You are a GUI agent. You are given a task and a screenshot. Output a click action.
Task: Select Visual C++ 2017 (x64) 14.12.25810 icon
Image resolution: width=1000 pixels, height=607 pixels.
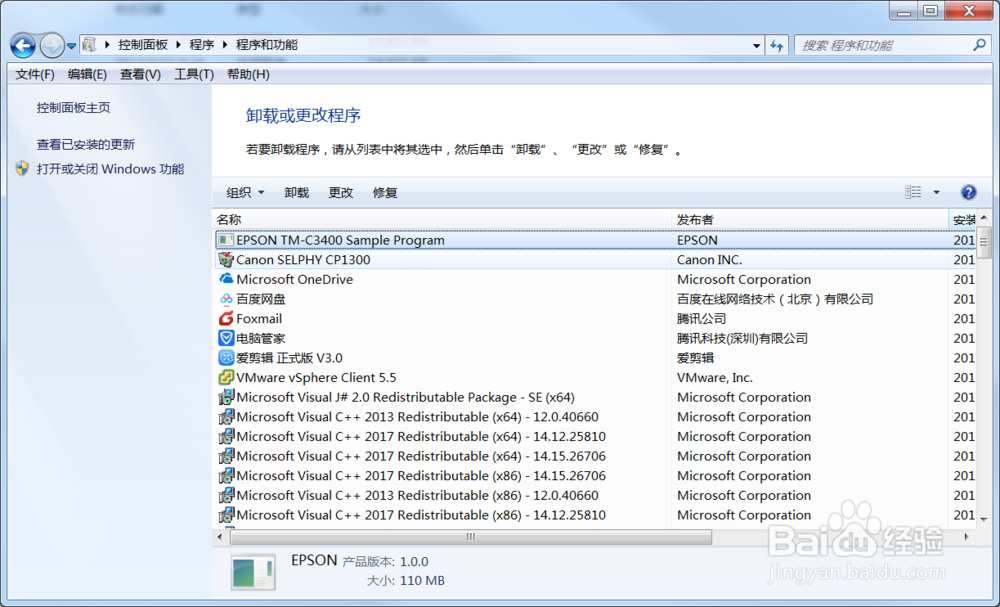coord(225,437)
